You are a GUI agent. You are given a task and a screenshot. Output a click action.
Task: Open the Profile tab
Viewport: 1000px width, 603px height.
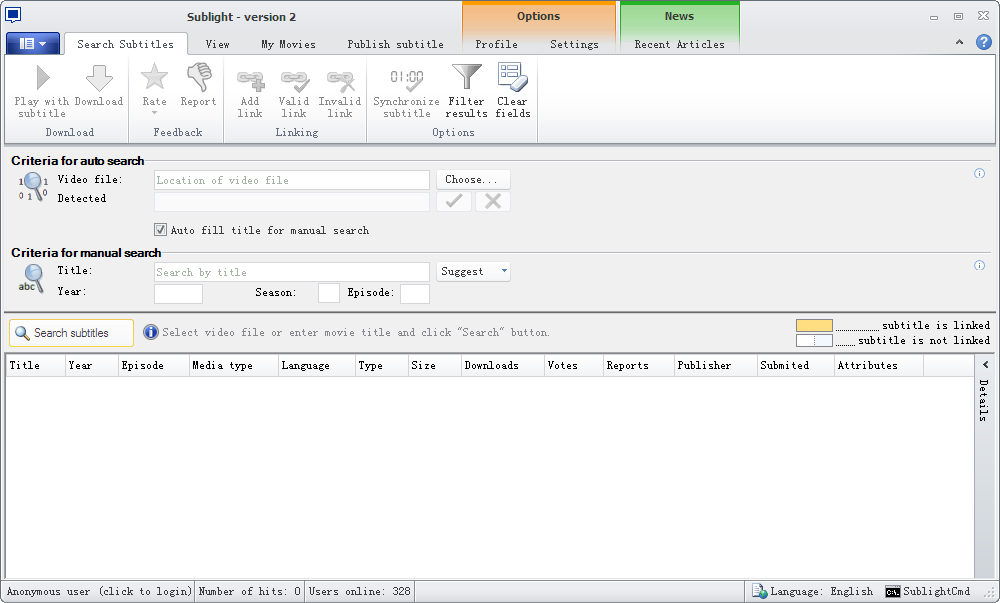tap(496, 44)
